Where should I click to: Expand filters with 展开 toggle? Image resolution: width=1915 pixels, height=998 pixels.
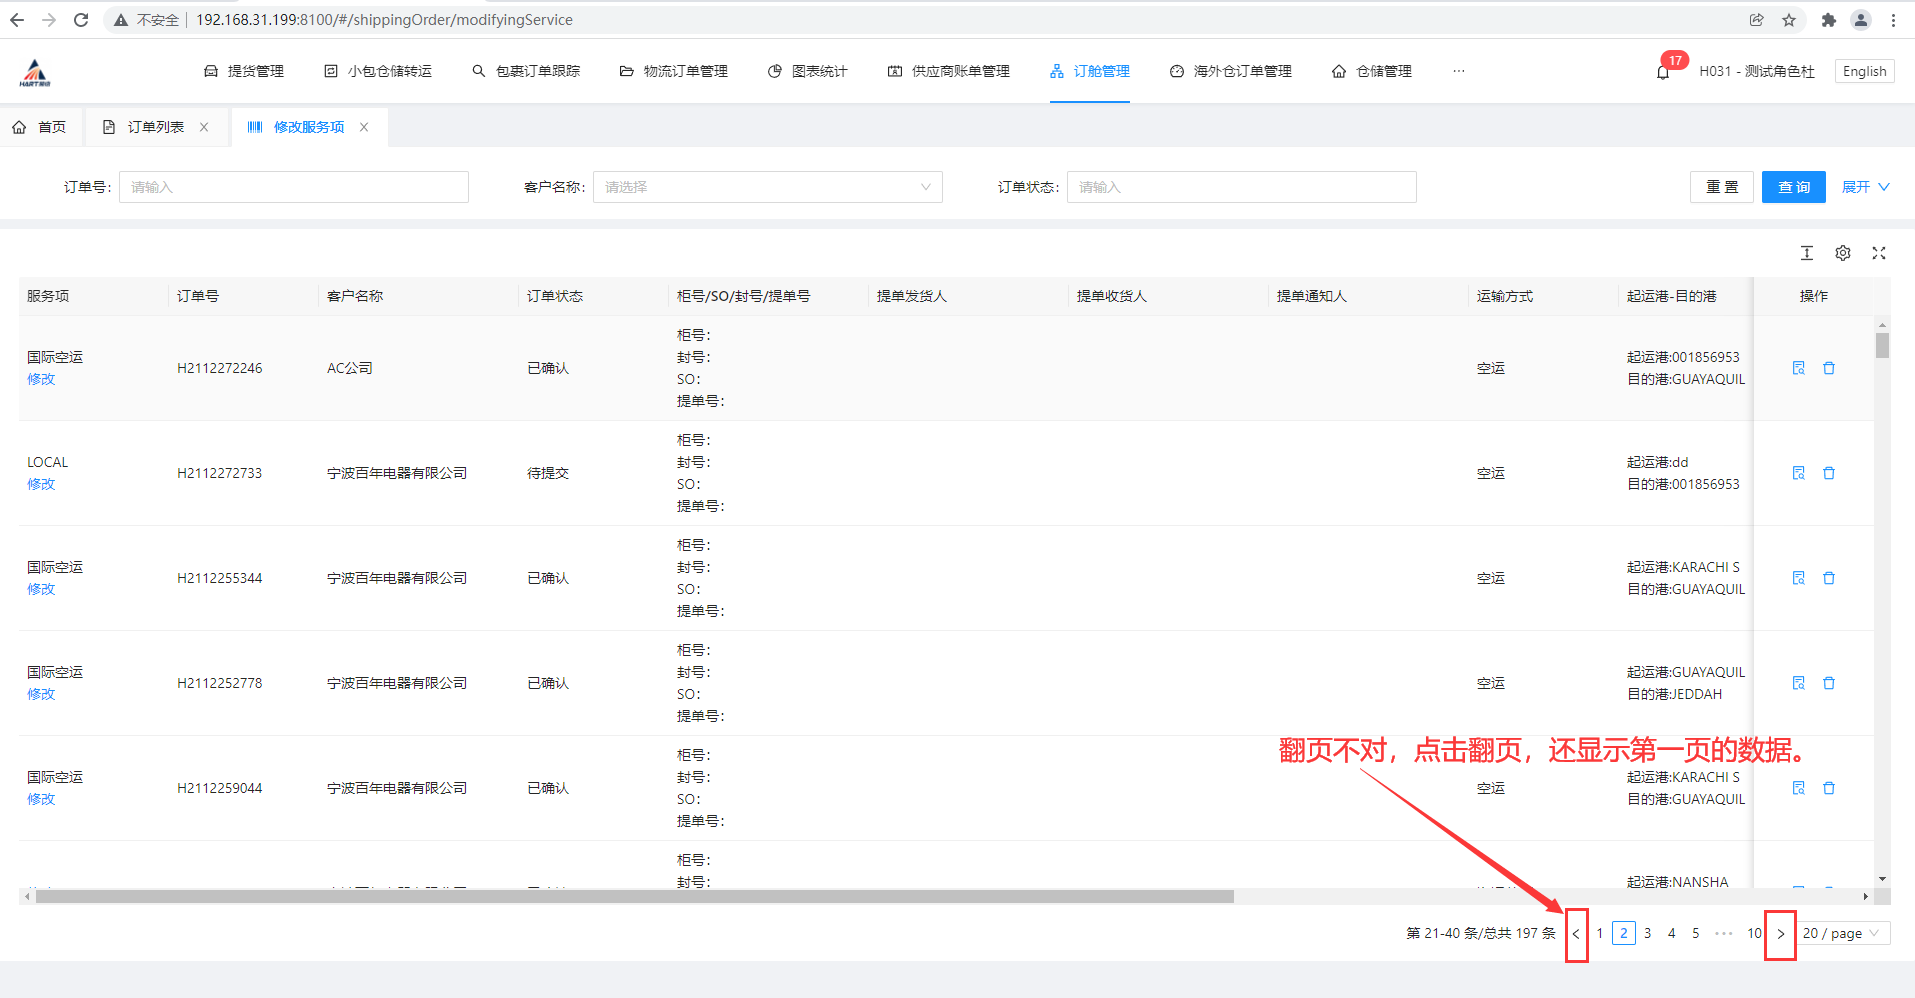click(1865, 187)
